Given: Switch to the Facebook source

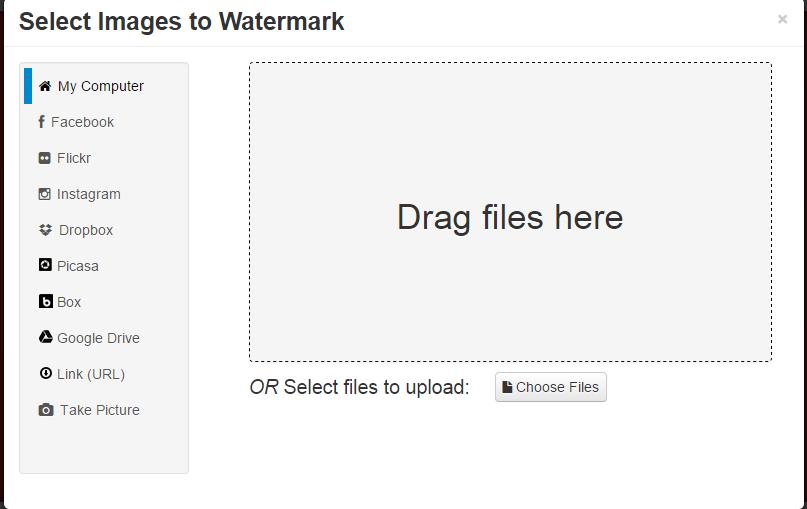Looking at the screenshot, I should point(82,122).
